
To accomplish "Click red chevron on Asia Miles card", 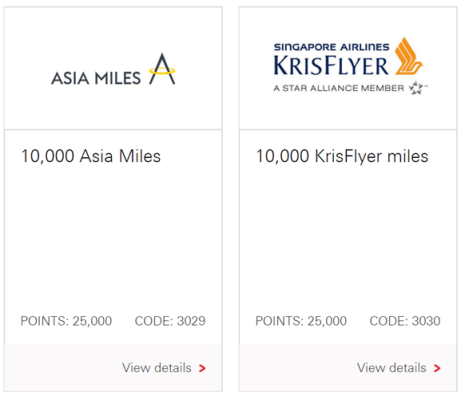I will [202, 368].
